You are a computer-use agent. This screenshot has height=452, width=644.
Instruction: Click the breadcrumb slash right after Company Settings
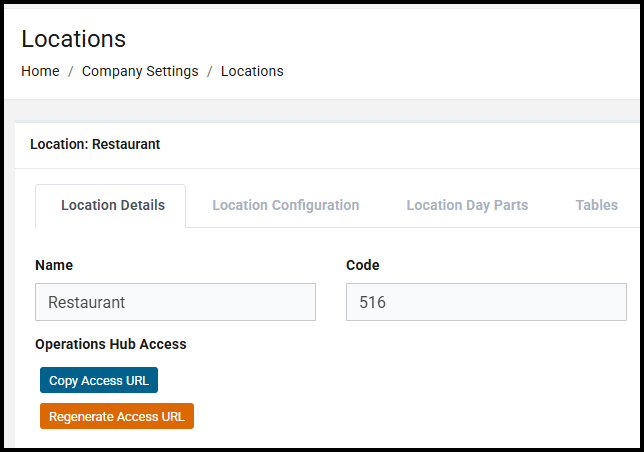tap(210, 71)
